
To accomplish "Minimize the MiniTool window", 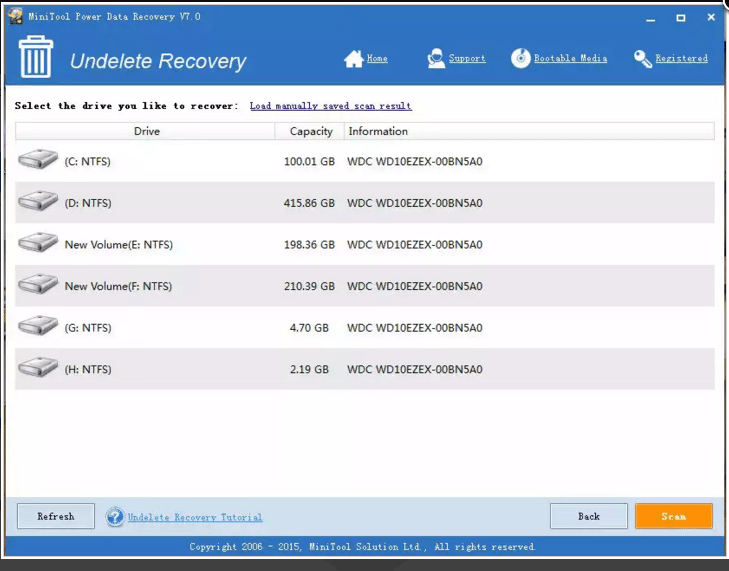I will [650, 19].
